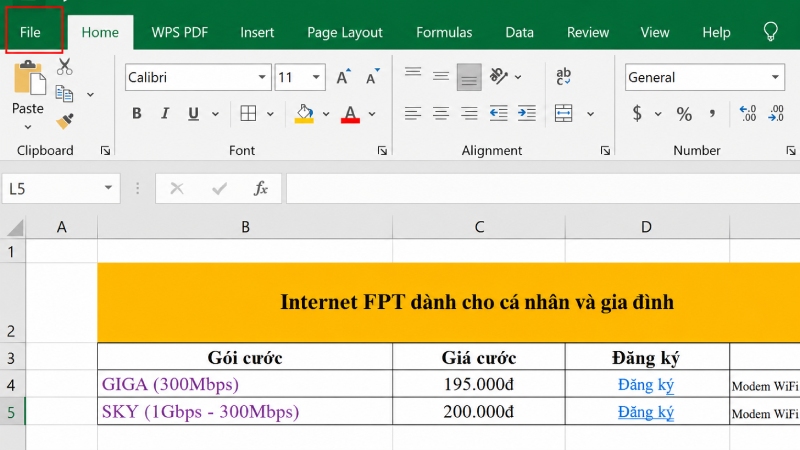Increase indent
Image resolution: width=800 pixels, height=450 pixels.
pyautogui.click(x=526, y=113)
